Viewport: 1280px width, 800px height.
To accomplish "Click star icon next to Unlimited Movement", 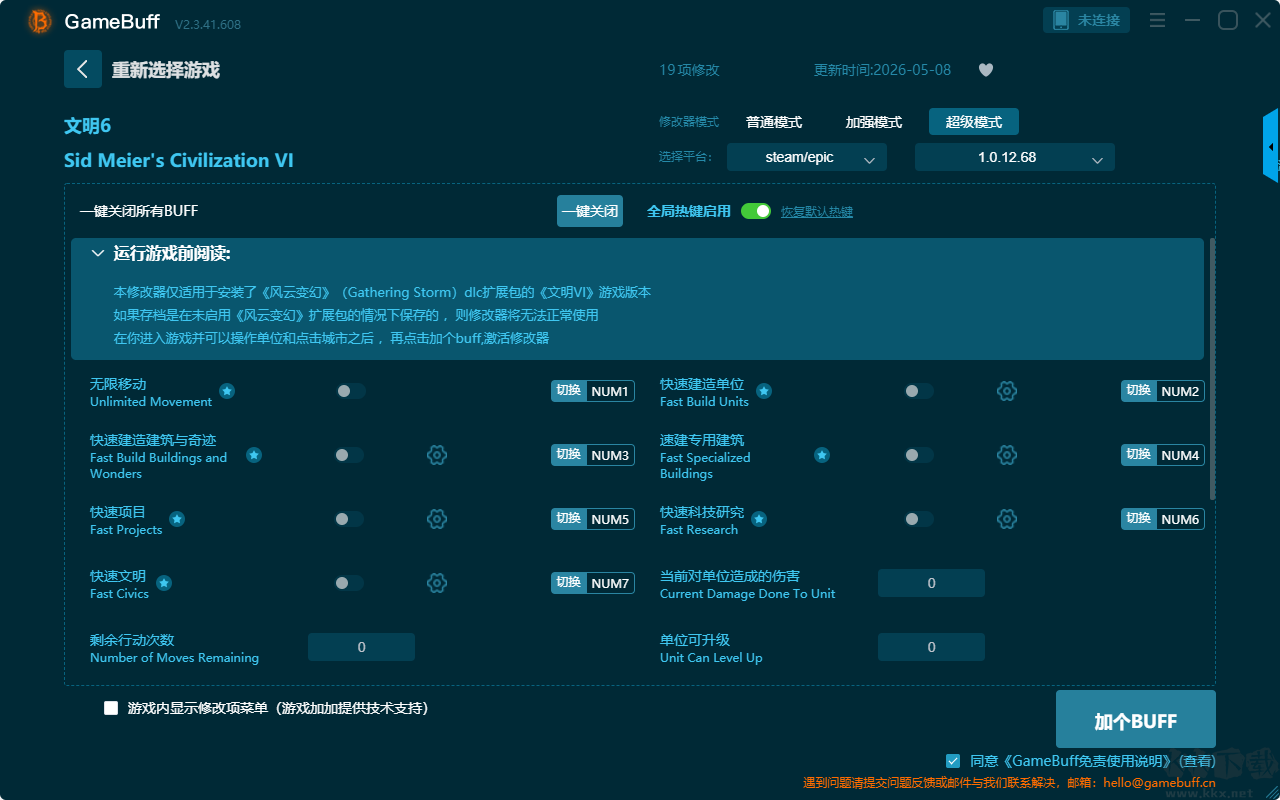I will point(227,391).
